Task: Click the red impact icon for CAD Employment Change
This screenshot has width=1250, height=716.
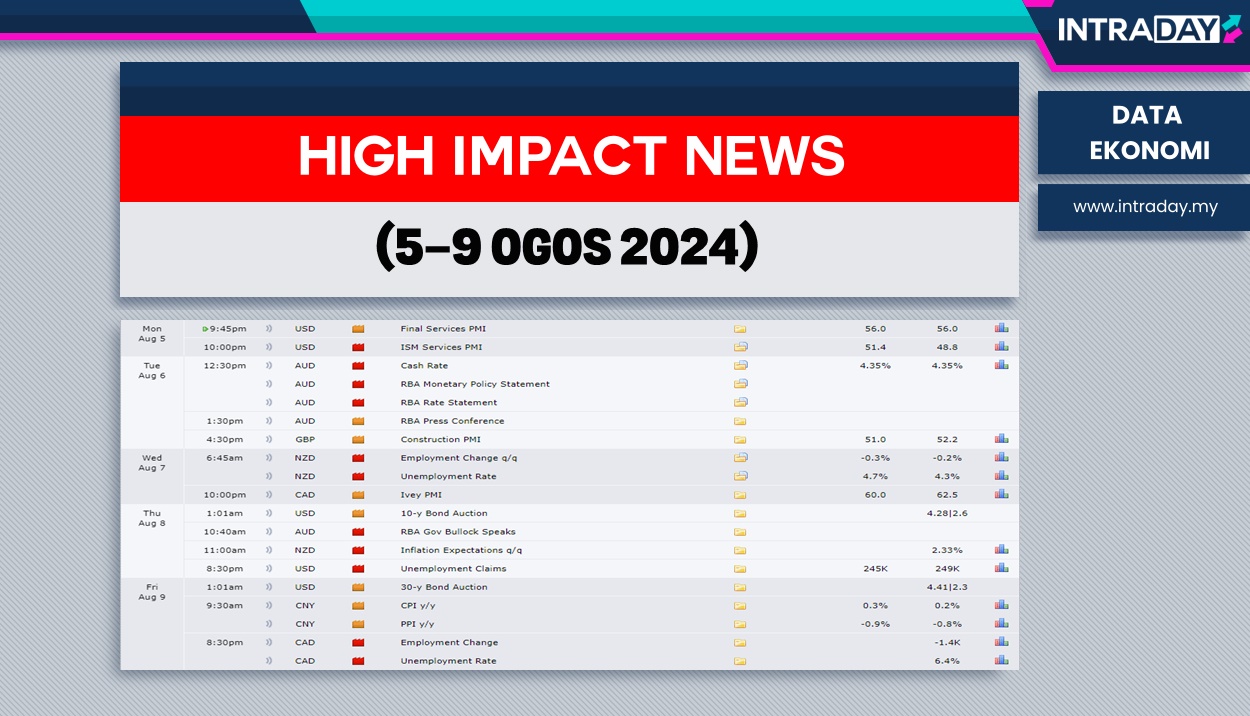Action: [x=357, y=642]
